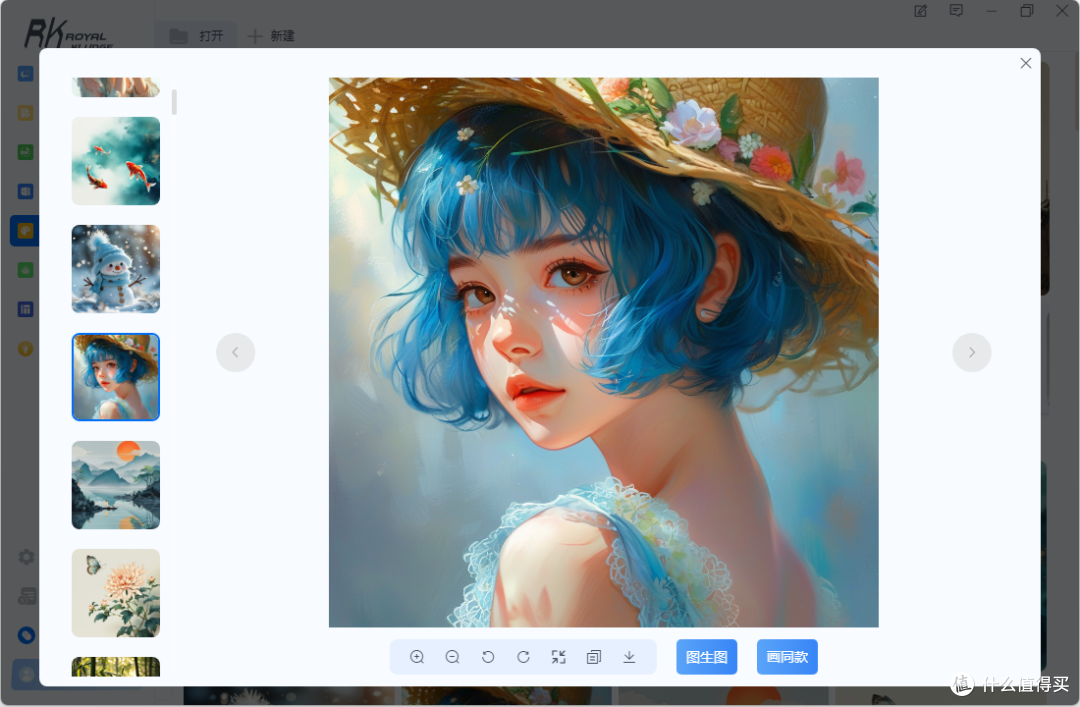Select the mountain sunset landscape thumbnail
Viewport: 1080px width, 707px height.
coord(116,485)
